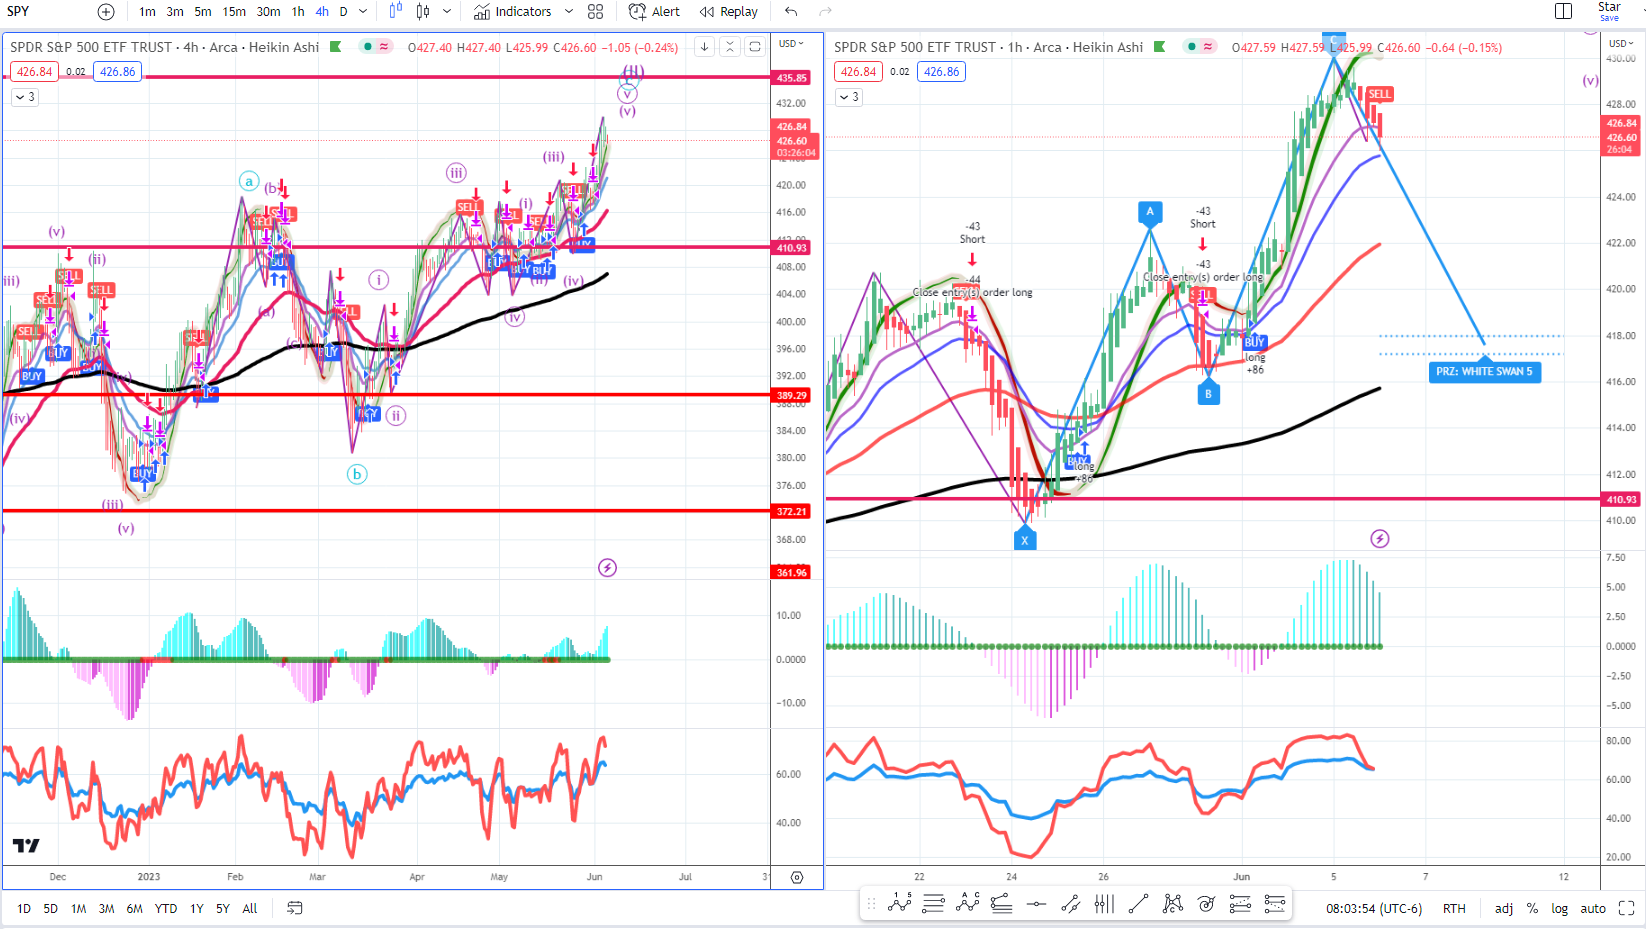
Task: Click buy price 426.86 on left chart
Action: 117,72
